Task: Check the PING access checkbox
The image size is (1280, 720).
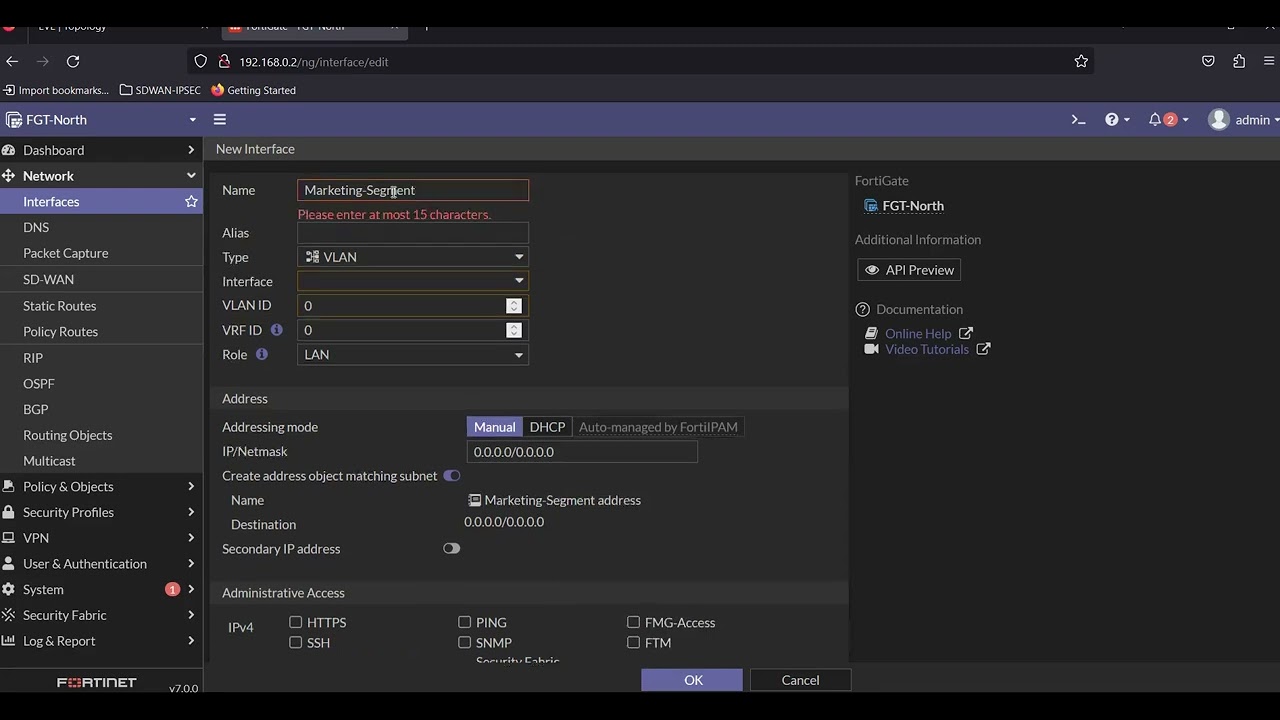Action: (465, 622)
